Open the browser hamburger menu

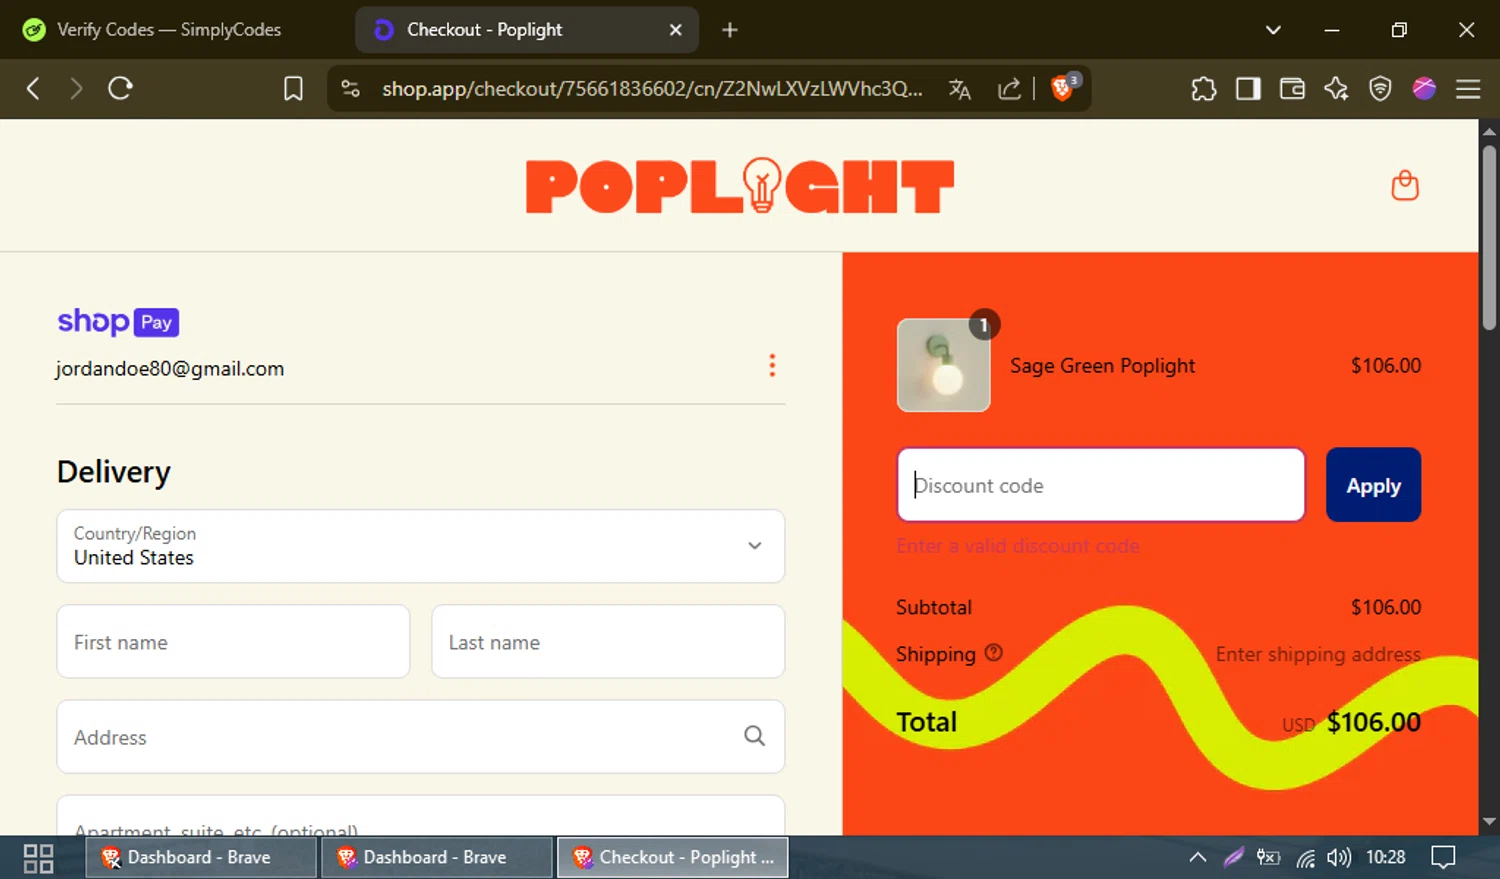tap(1468, 89)
